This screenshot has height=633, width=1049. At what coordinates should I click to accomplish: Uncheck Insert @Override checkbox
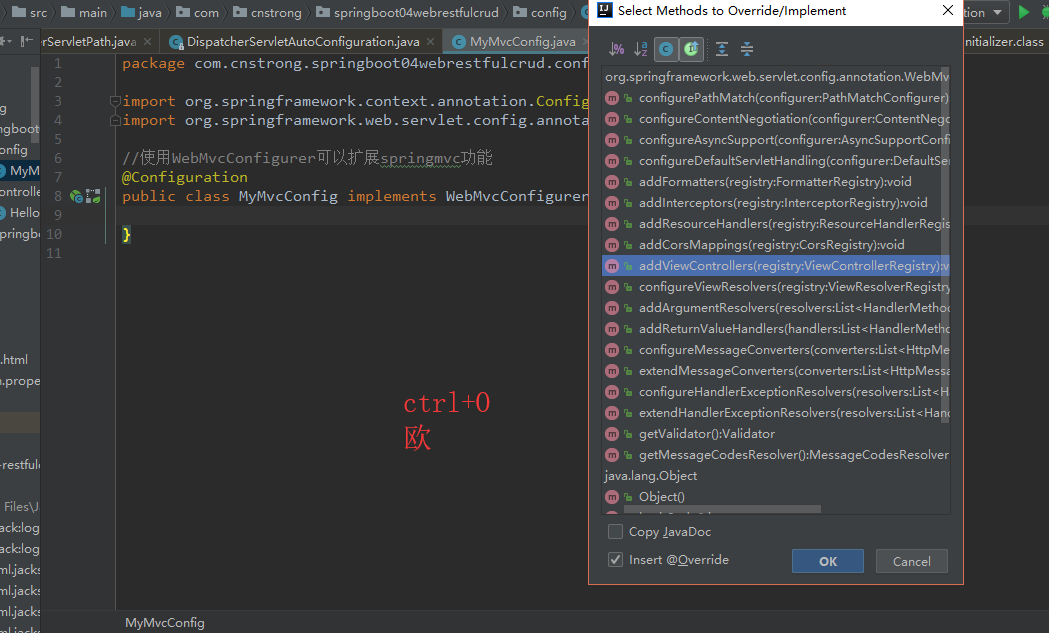(x=615, y=559)
